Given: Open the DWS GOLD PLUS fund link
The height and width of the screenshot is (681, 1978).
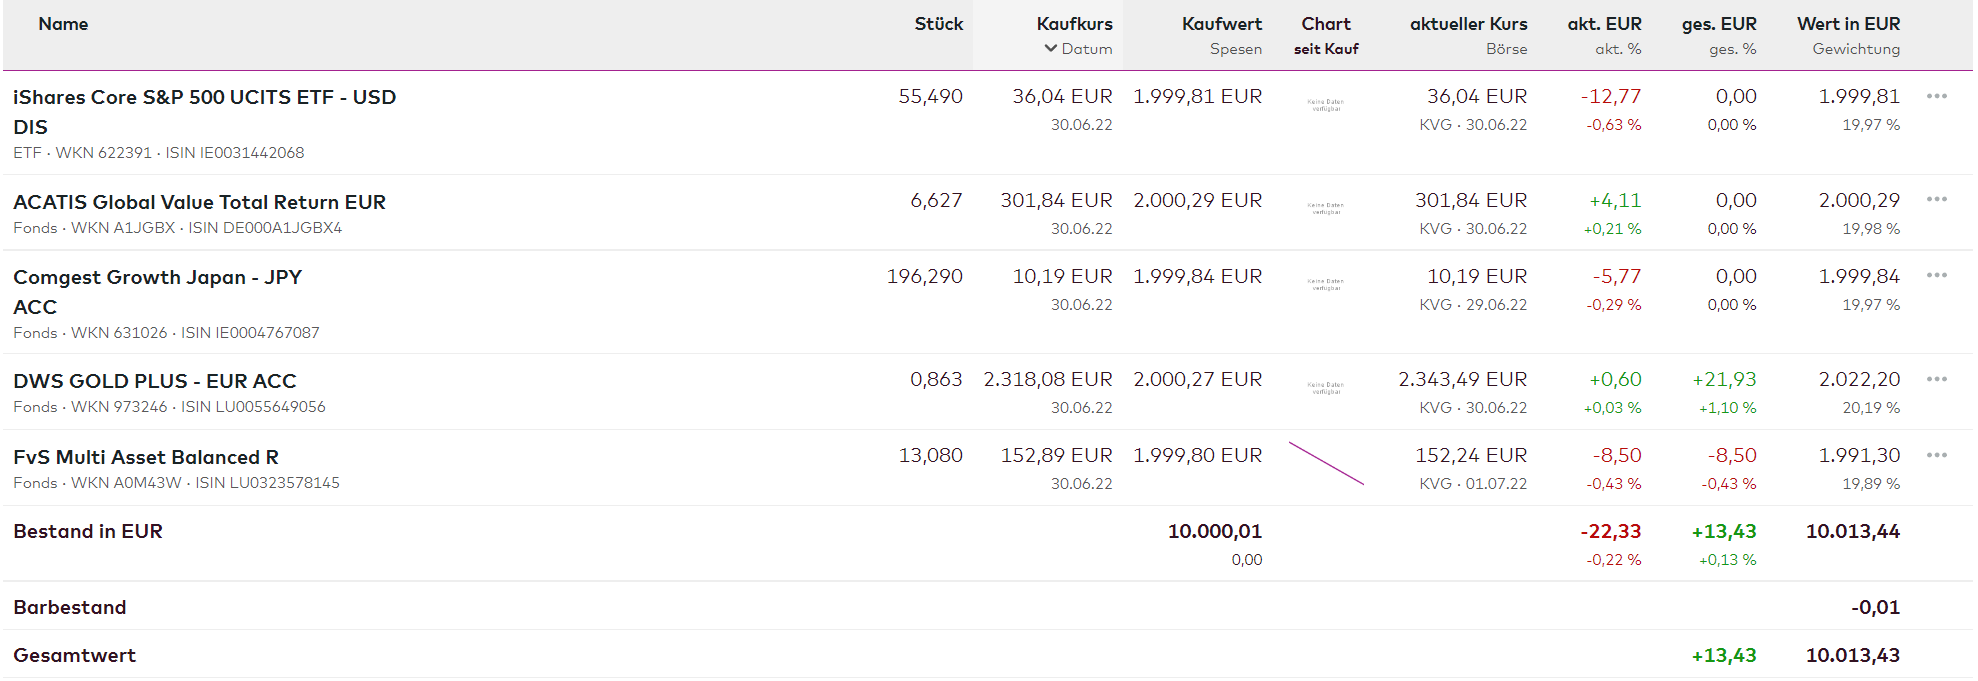Looking at the screenshot, I should [x=155, y=382].
